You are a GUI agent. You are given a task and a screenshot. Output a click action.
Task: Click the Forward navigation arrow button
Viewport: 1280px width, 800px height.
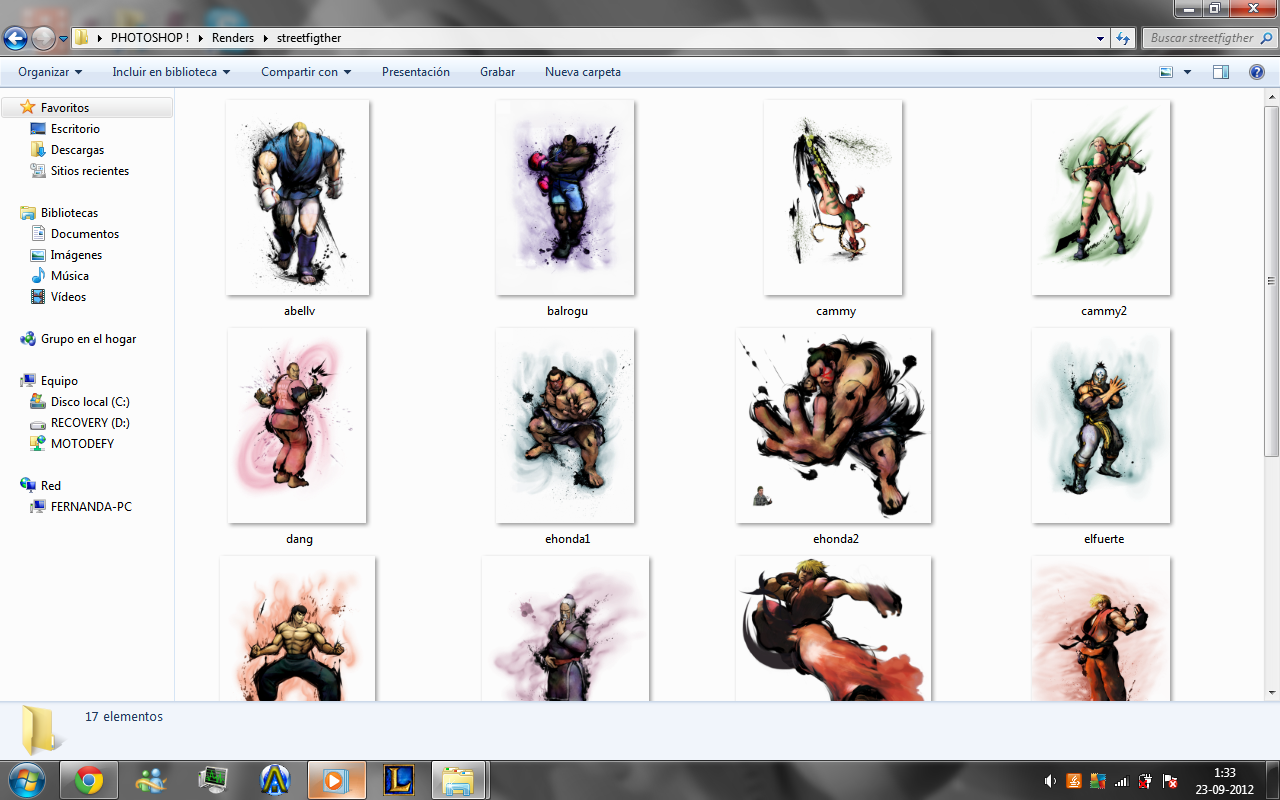[43, 39]
